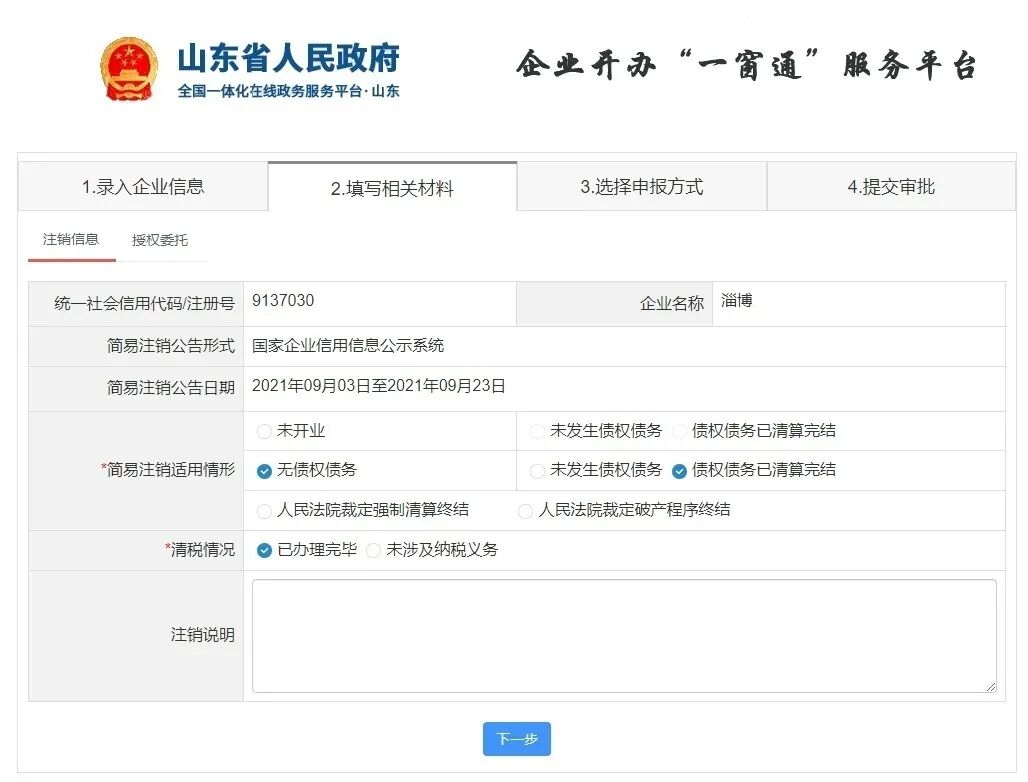Select 债权债务已清算完结 in the 未开业 row
This screenshot has height=782, width=1028.
[679, 431]
